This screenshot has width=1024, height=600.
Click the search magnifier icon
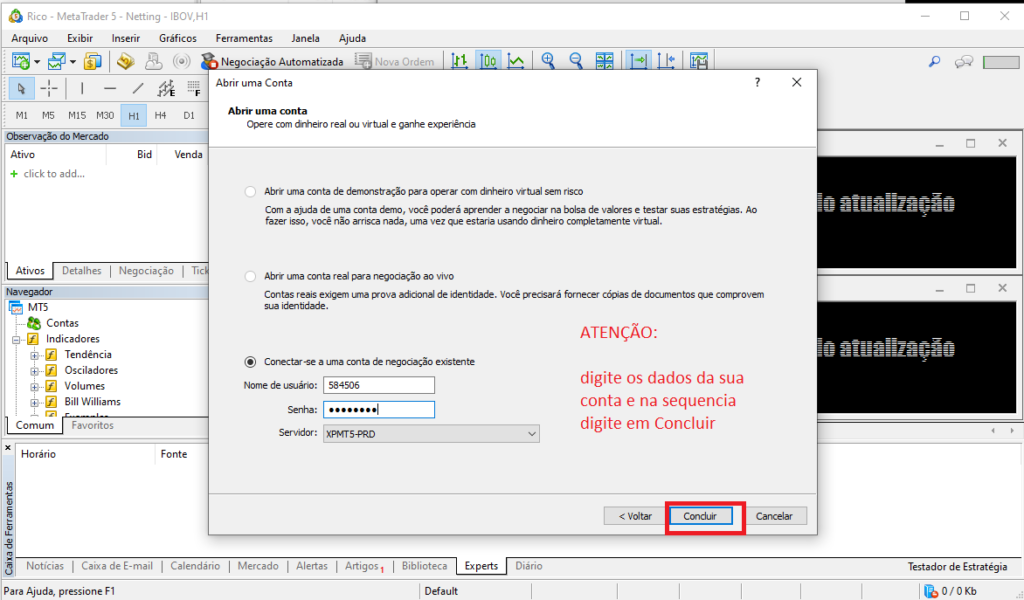(935, 62)
